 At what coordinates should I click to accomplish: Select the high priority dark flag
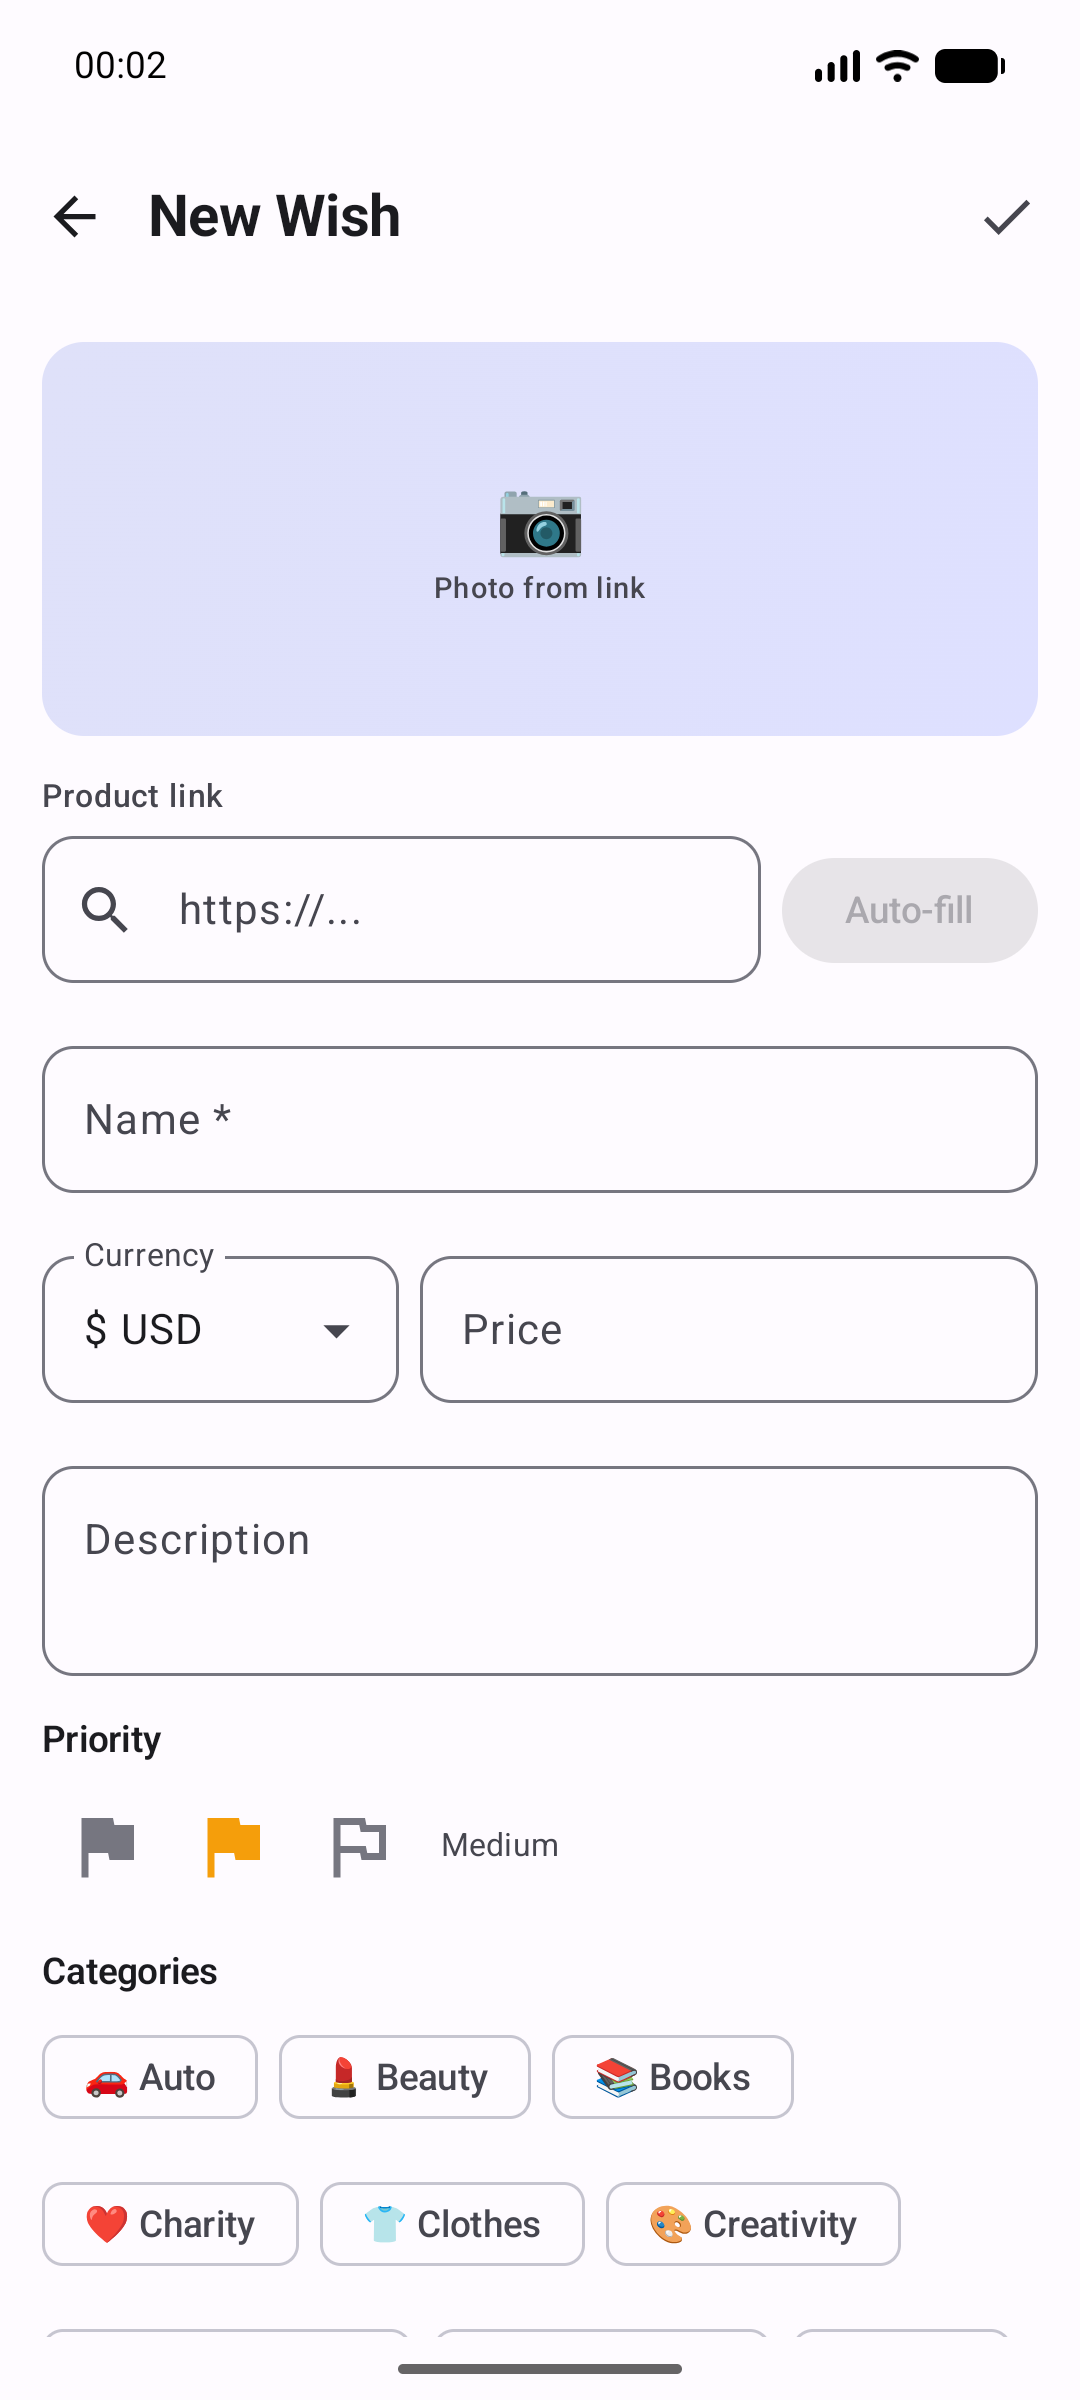(x=108, y=1845)
